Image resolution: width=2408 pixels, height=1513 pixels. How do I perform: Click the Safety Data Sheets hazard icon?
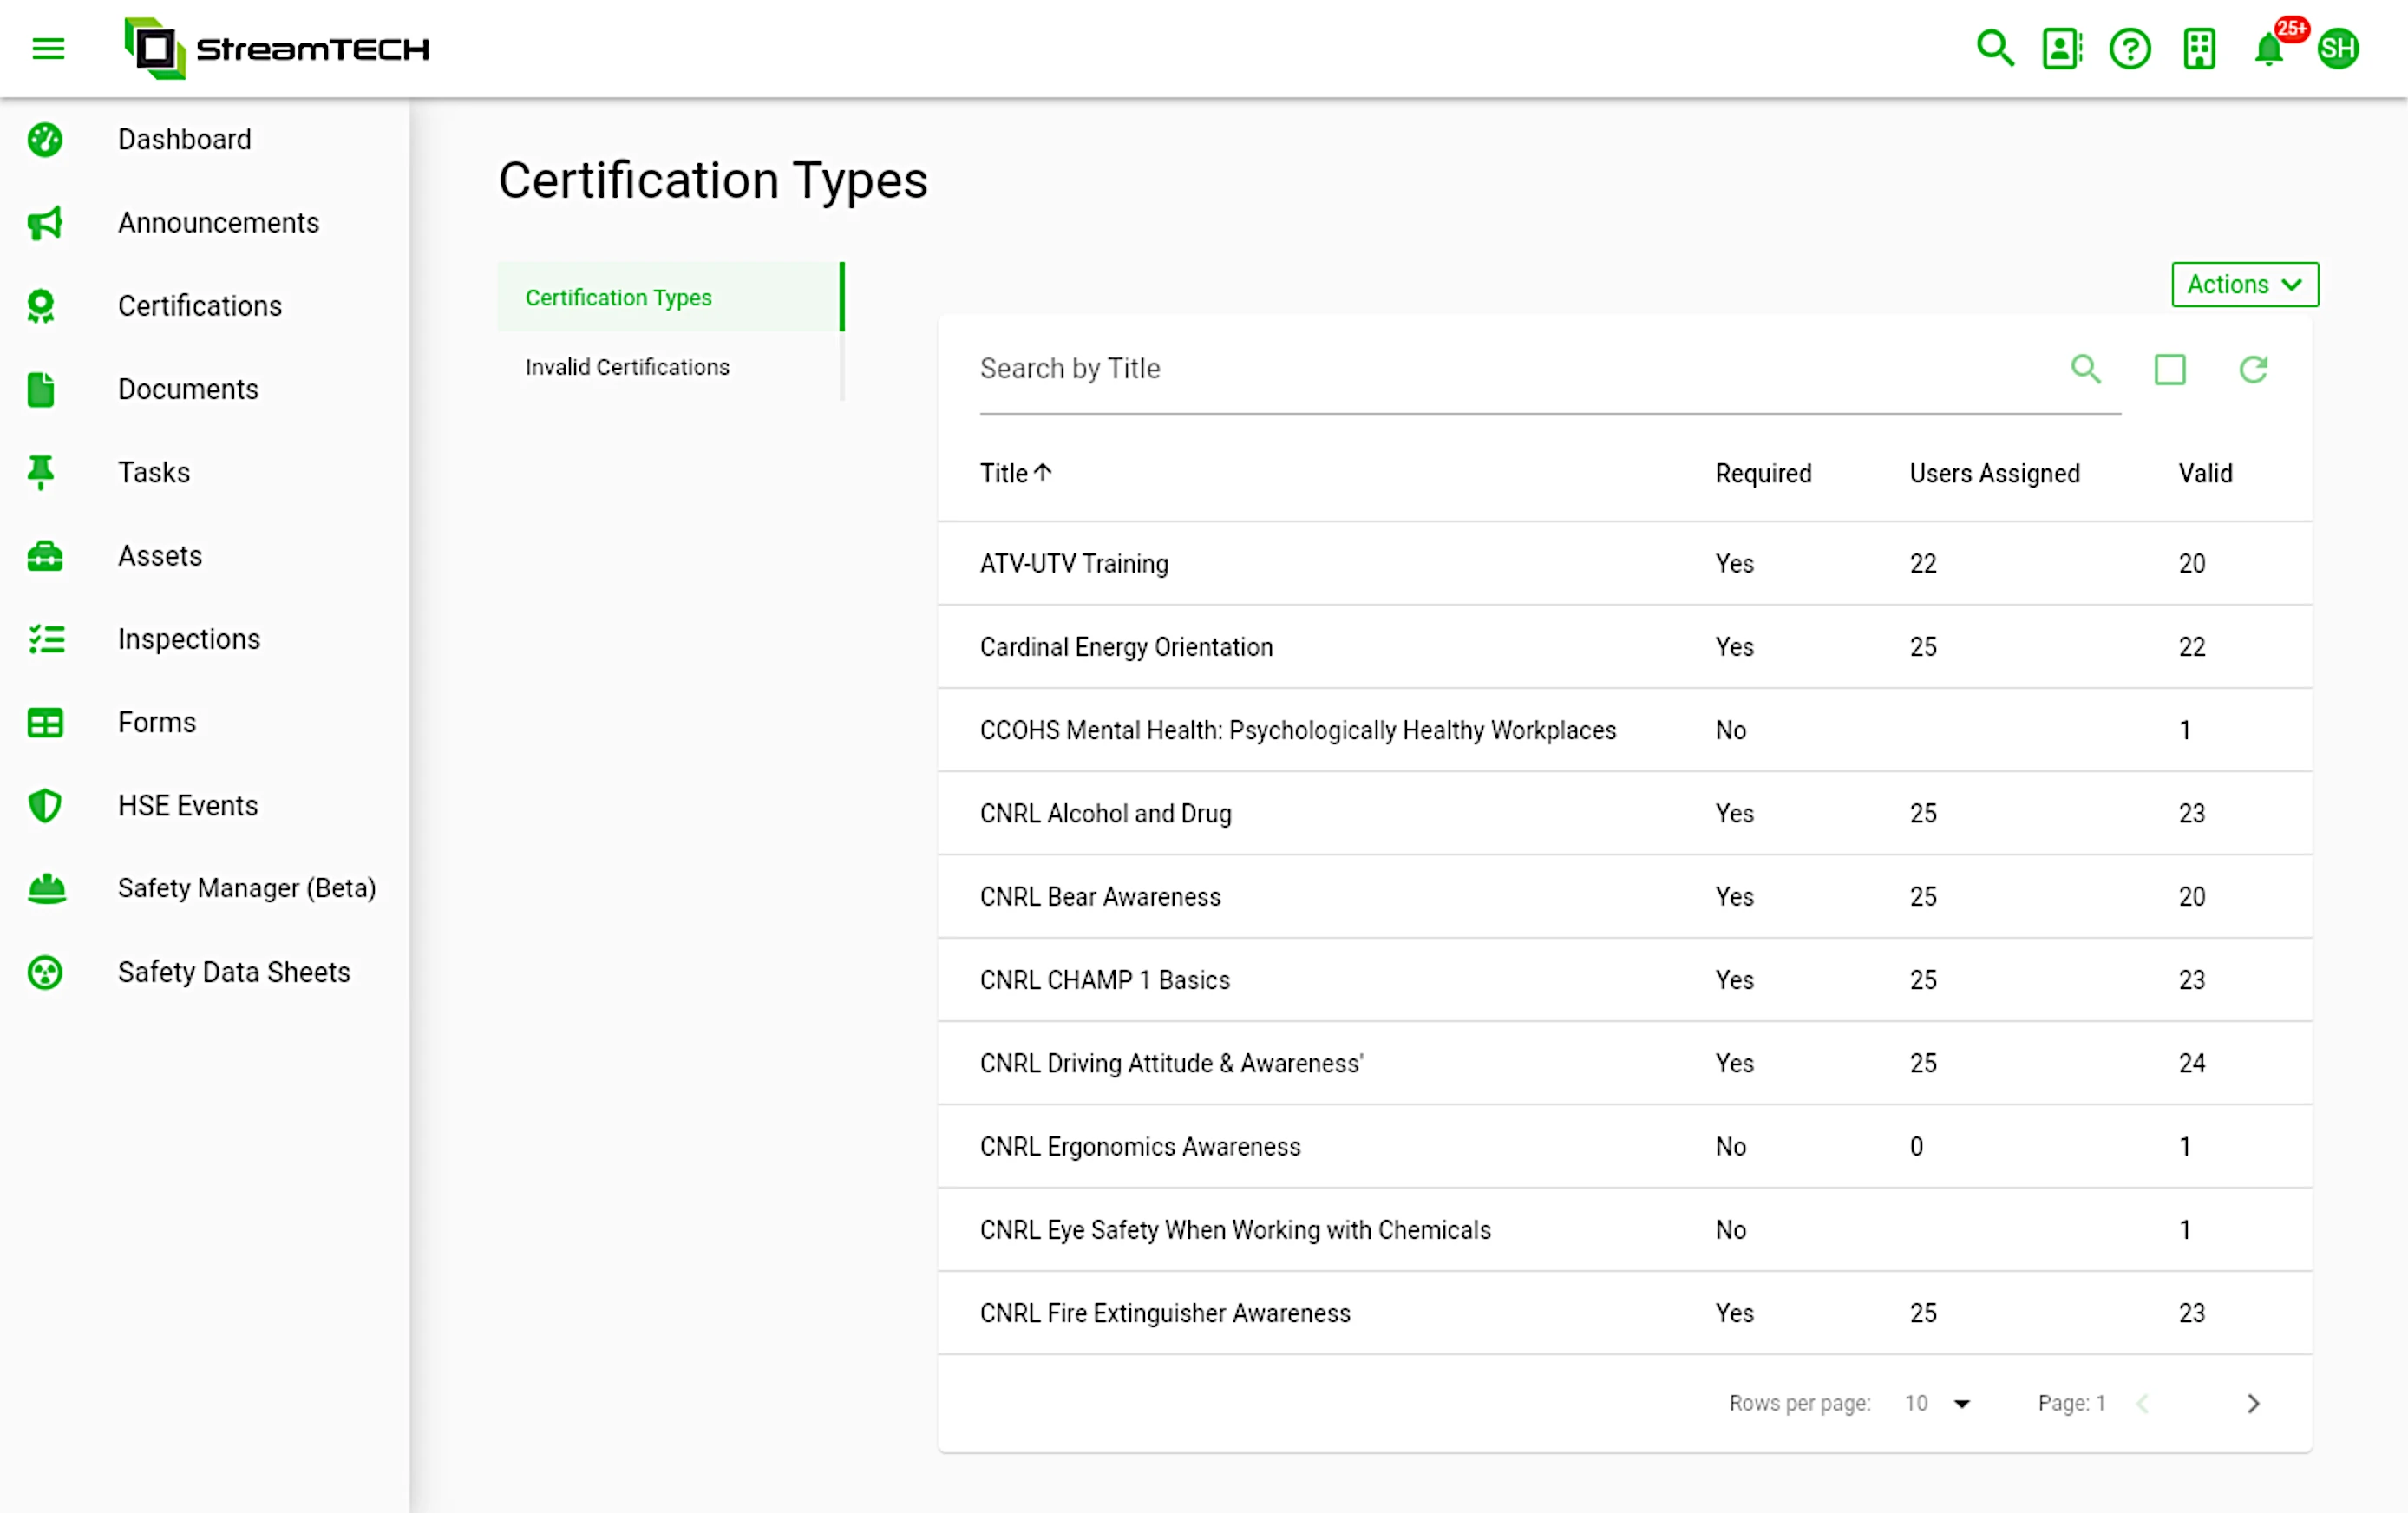point(45,972)
